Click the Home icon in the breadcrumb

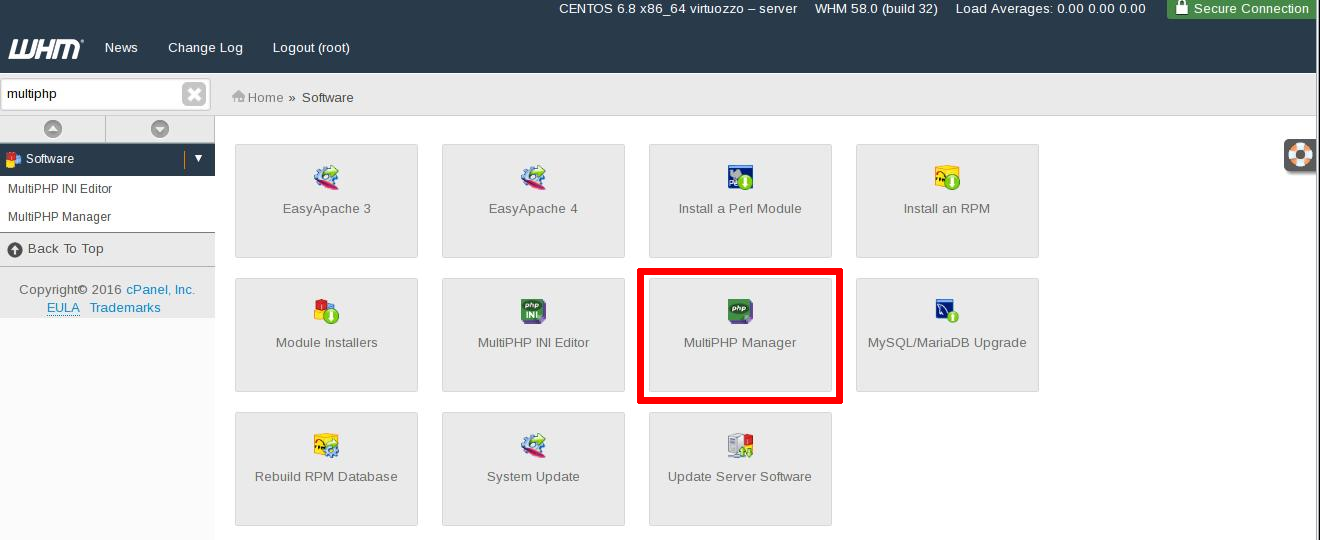point(239,97)
